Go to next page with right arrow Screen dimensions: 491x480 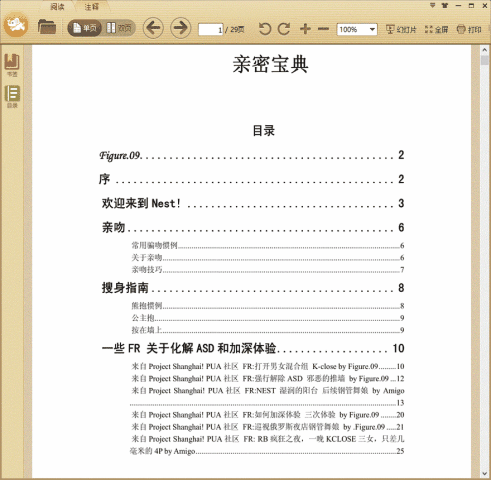tap(181, 28)
